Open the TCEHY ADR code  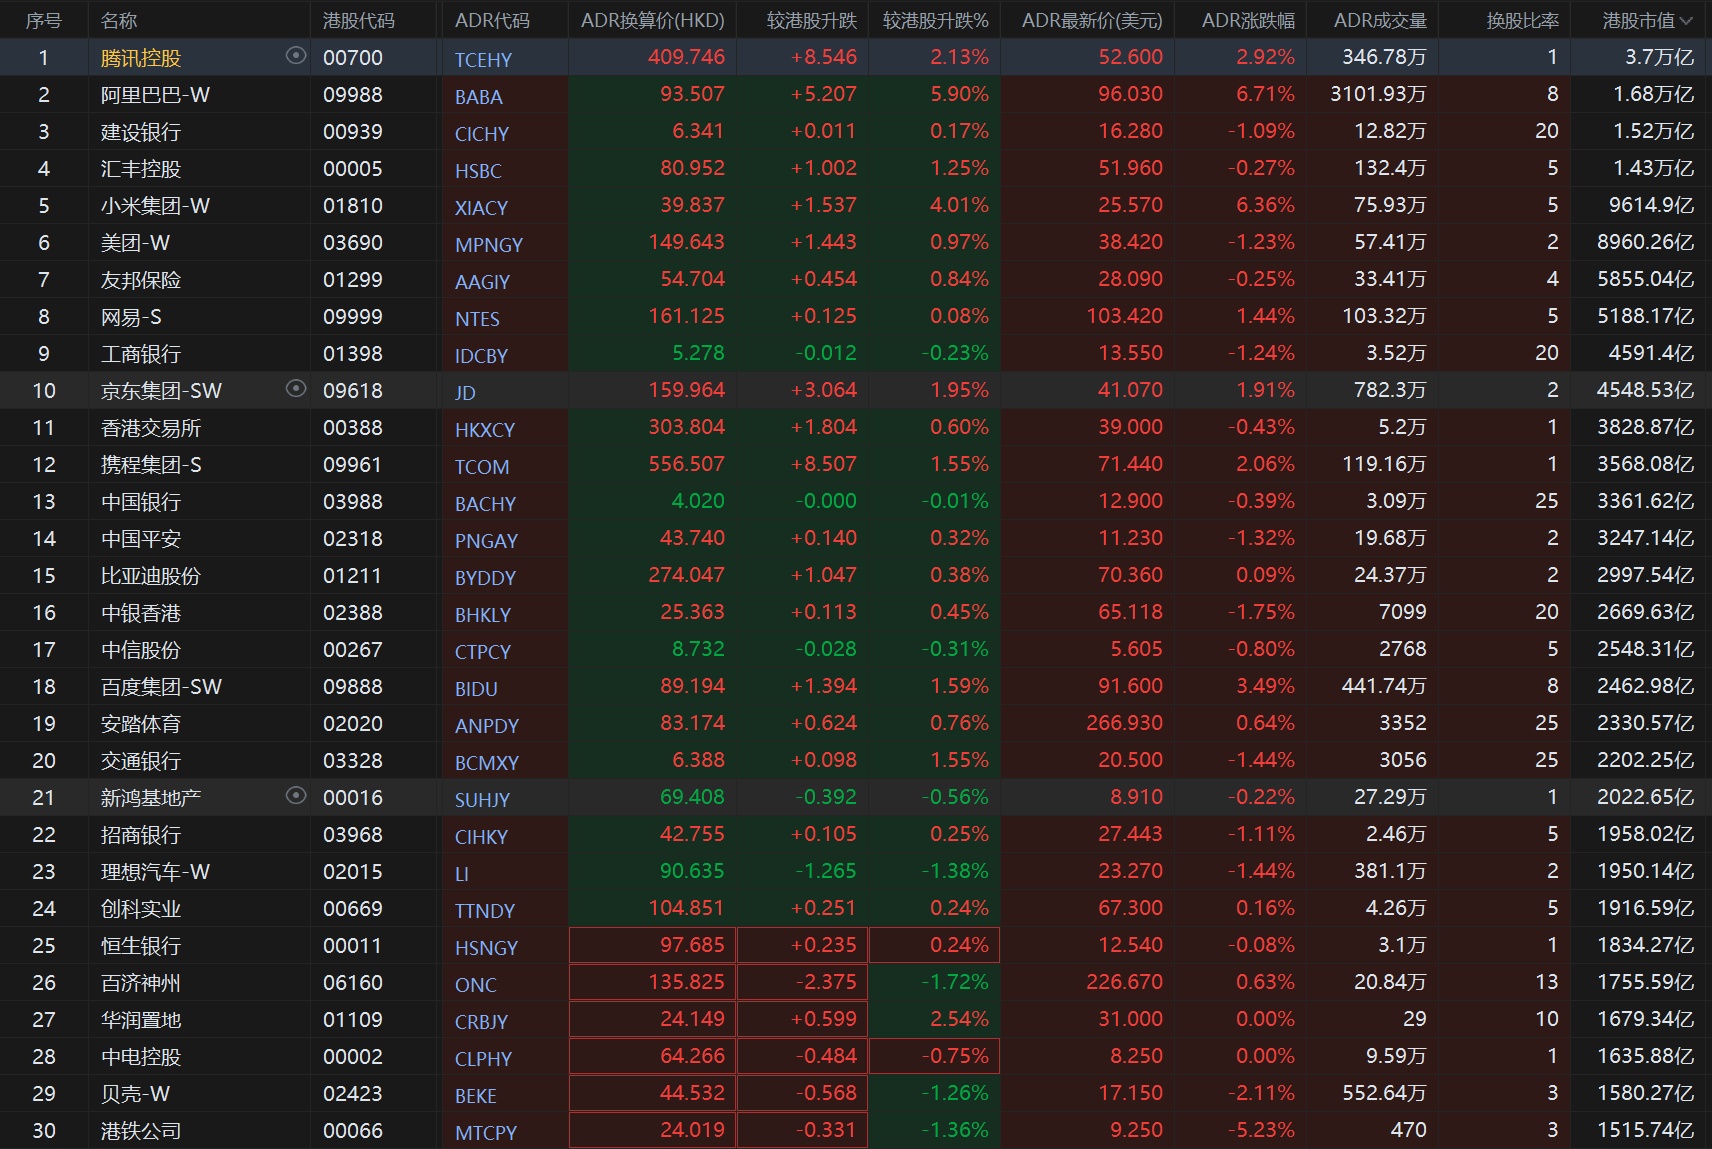coord(483,60)
